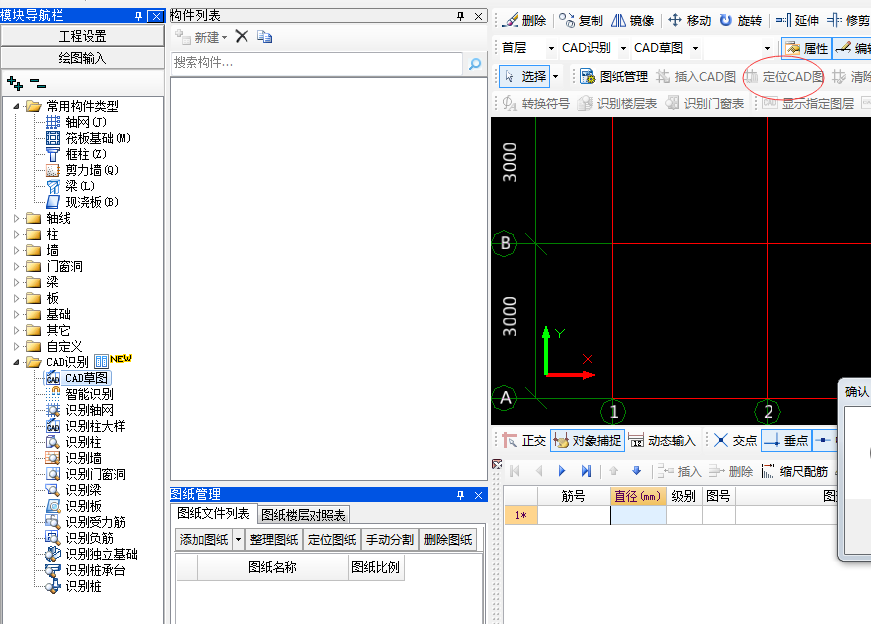Click into the 搜索构件 search field
The height and width of the screenshot is (624, 871).
(317, 63)
